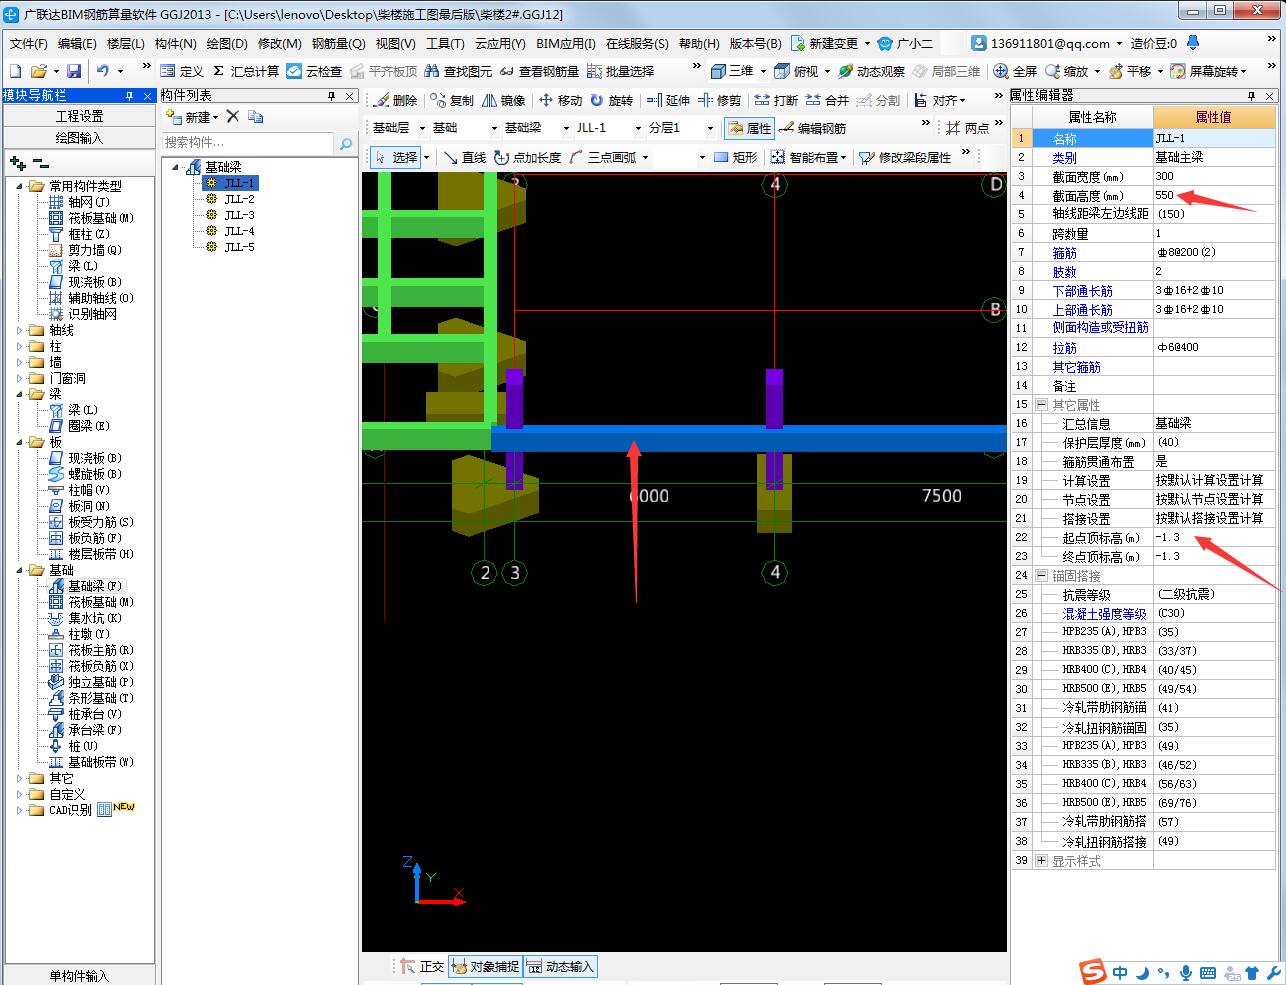
Task: Select JLL-3 in component list
Action: (x=239, y=215)
